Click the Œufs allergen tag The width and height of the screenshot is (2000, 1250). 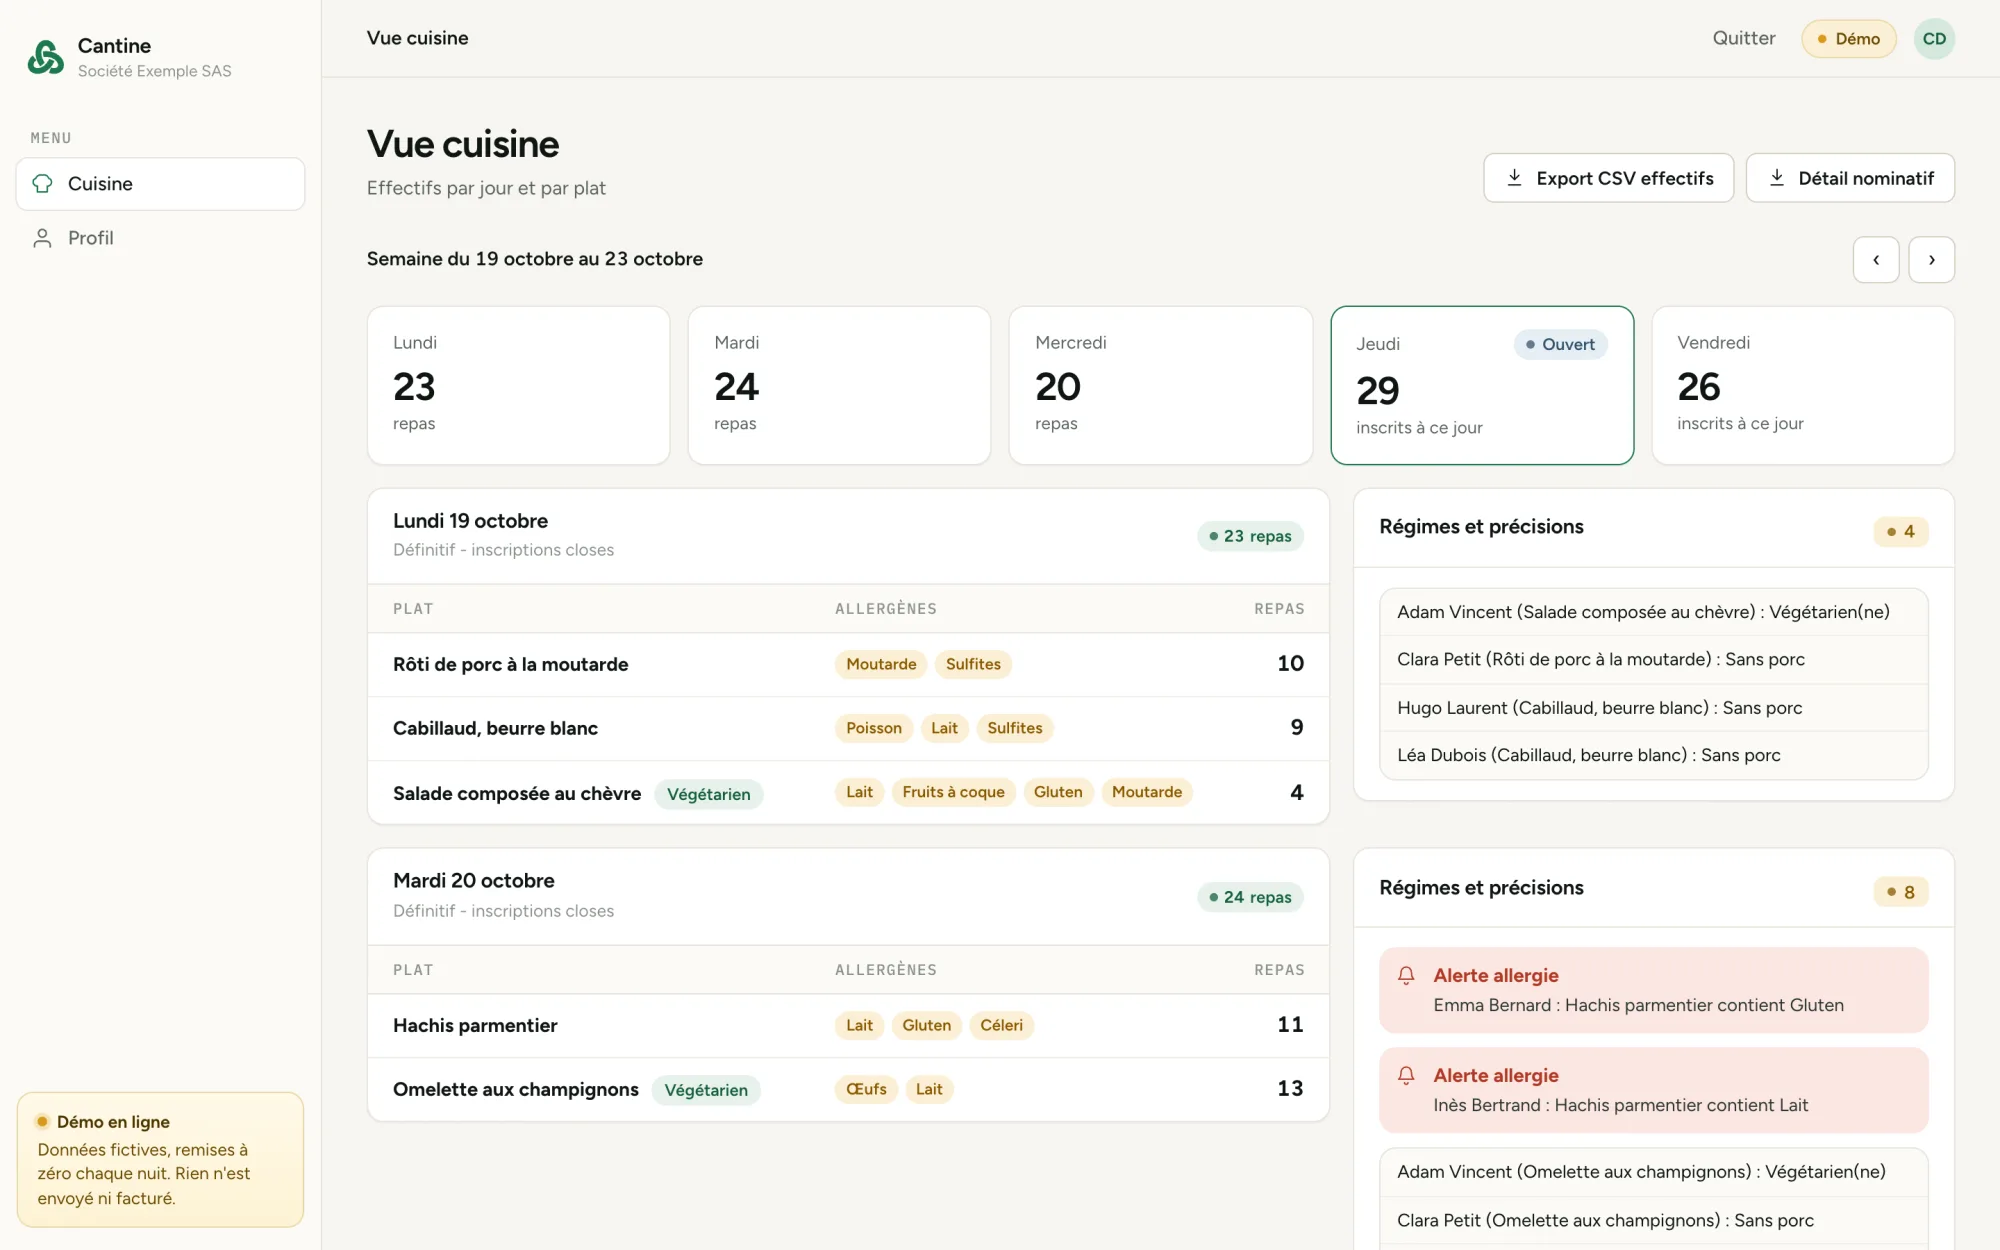pos(866,1089)
